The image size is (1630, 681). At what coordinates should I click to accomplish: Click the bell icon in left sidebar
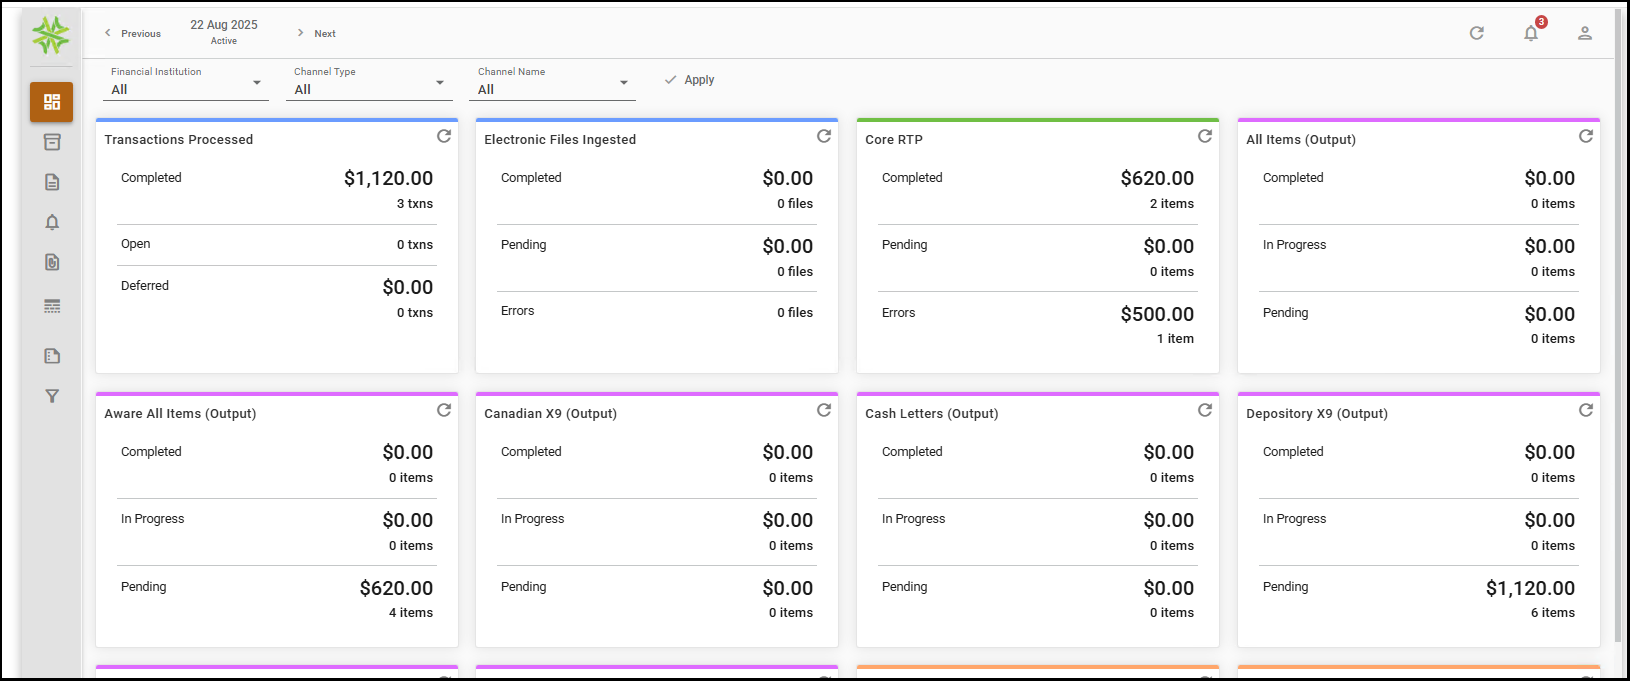point(52,222)
